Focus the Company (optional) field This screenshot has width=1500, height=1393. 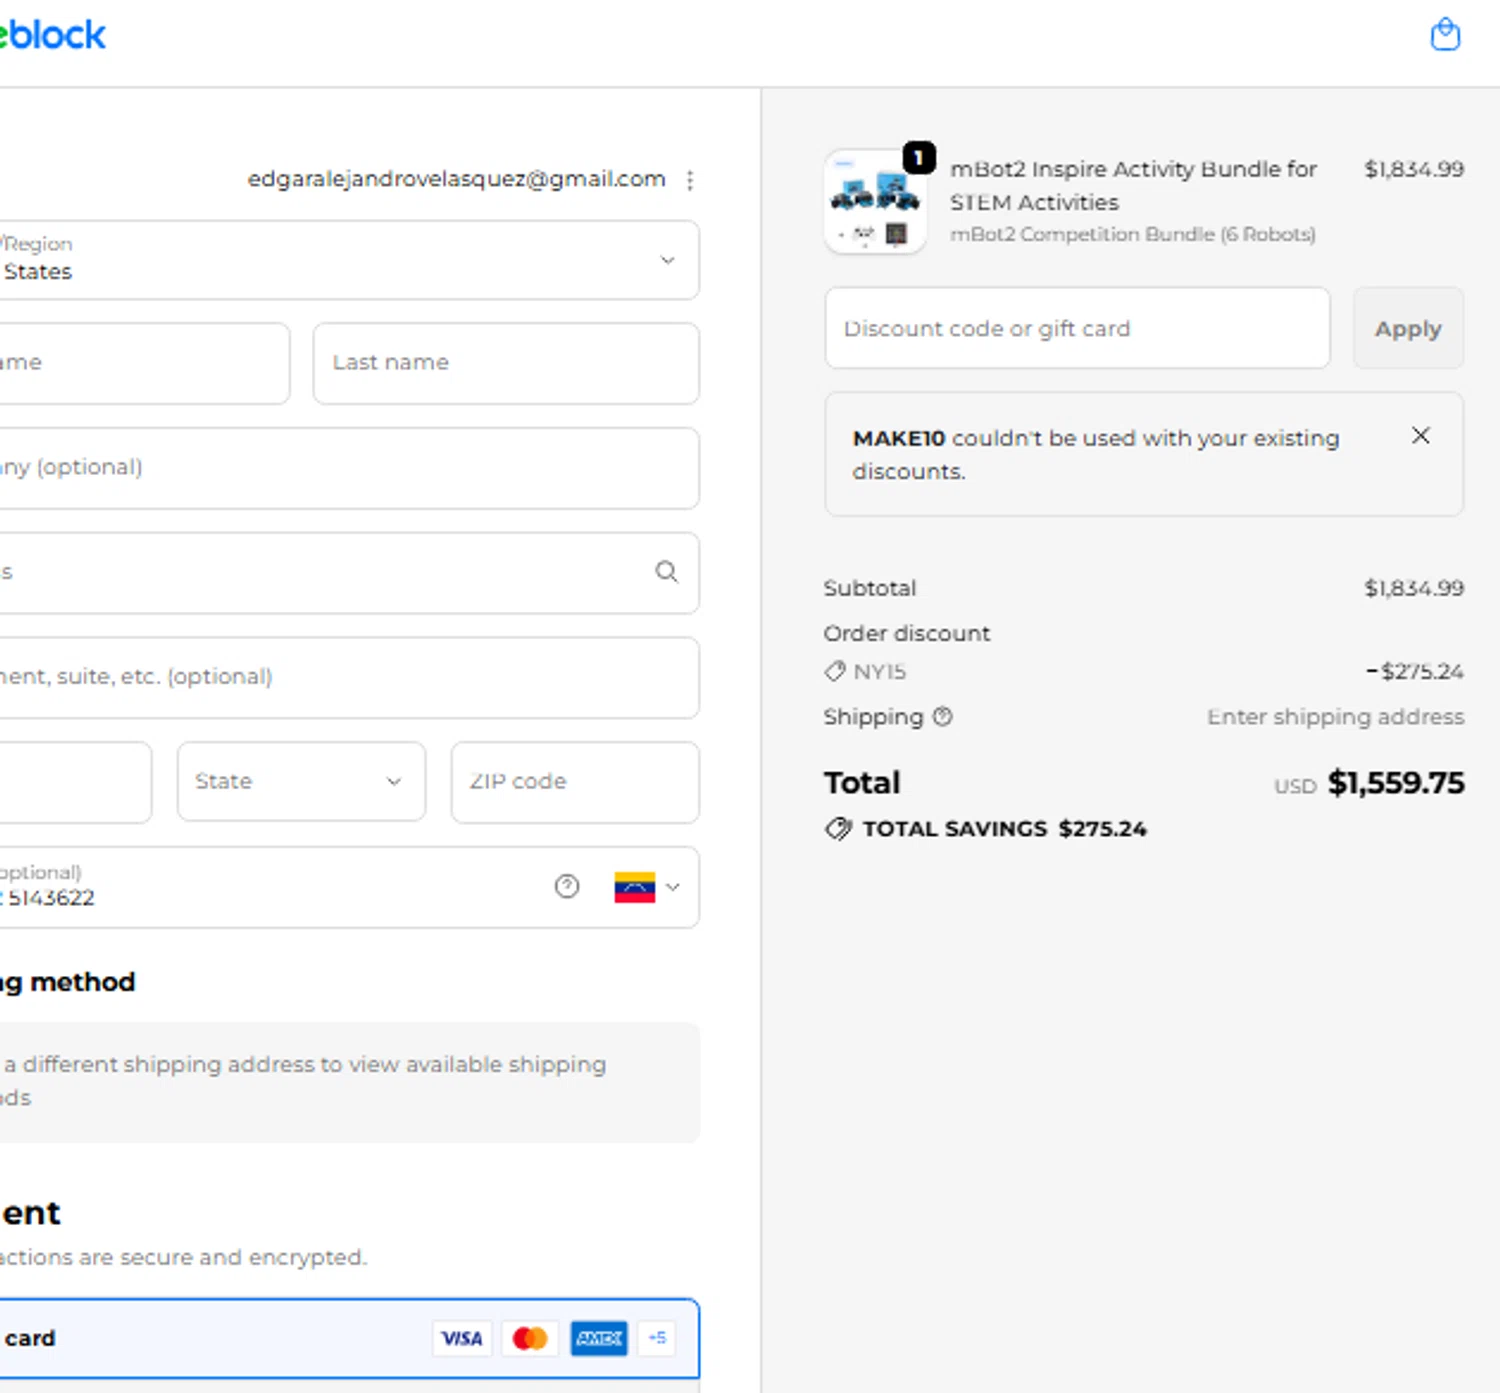(349, 468)
